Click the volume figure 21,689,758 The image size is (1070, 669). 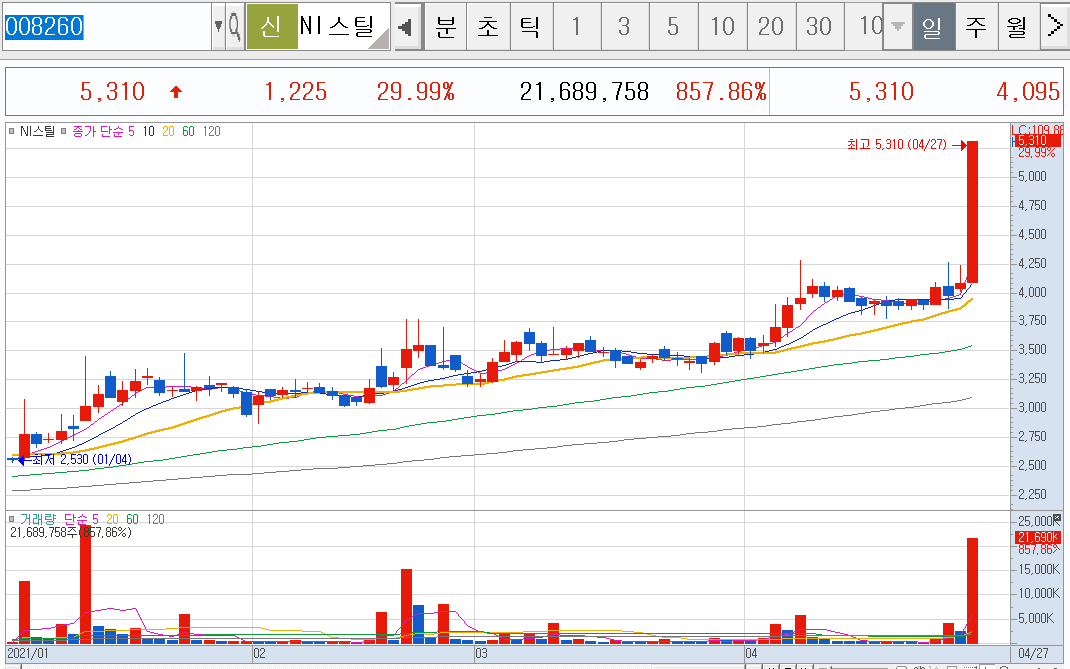click(x=584, y=91)
